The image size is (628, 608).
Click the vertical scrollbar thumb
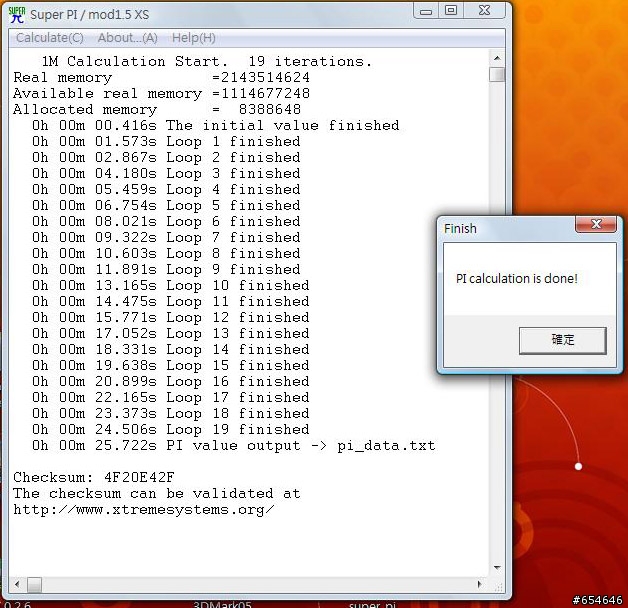click(x=497, y=75)
